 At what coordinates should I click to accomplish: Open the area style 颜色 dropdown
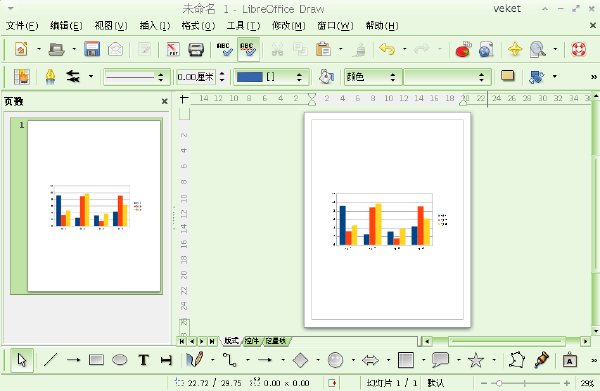coord(373,77)
